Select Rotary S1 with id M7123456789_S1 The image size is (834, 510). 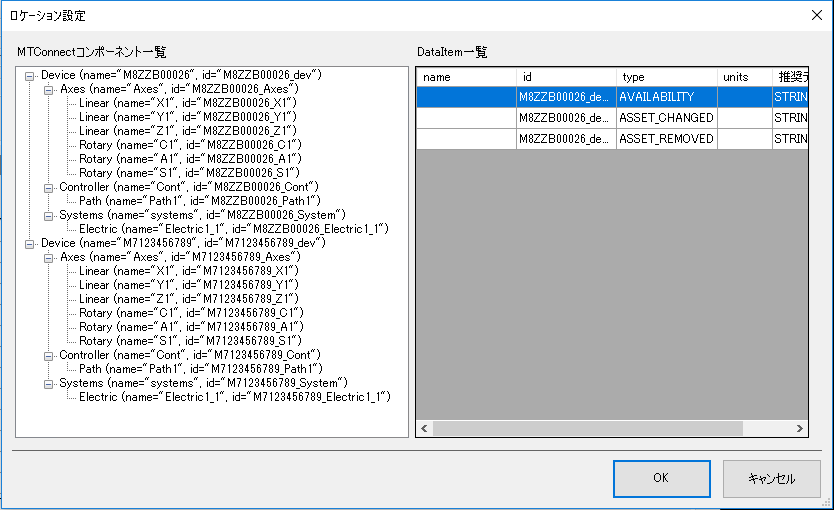pos(190,341)
